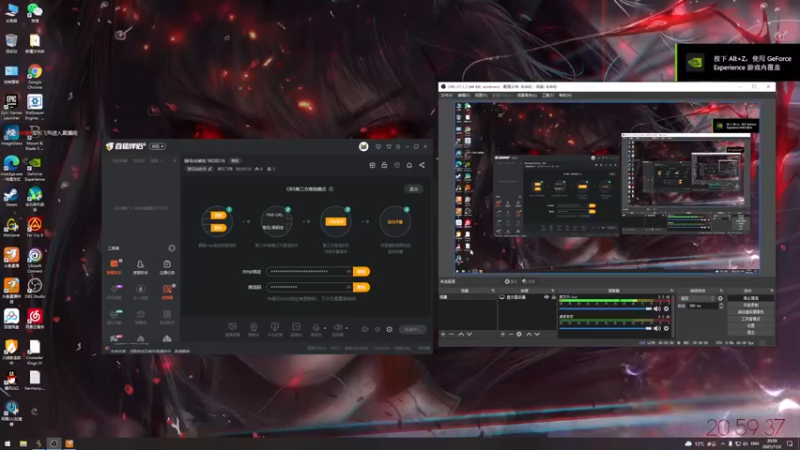Copy the stream code with orange button
The height and width of the screenshot is (450, 800).
click(361, 287)
